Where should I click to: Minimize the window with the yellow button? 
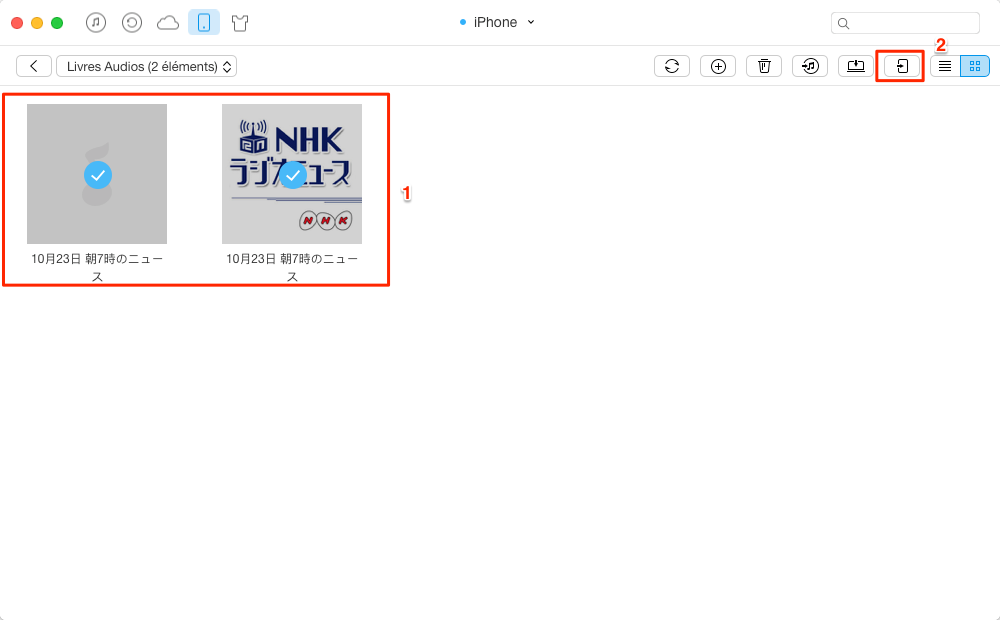(37, 23)
